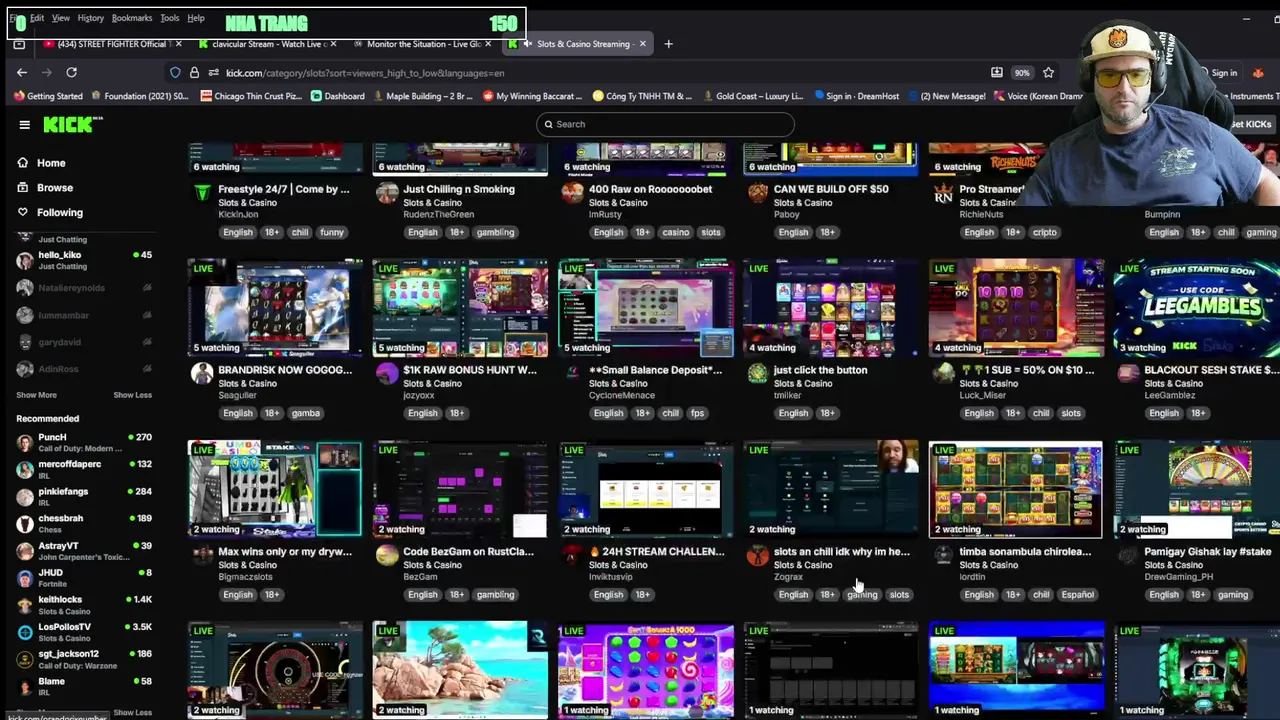Close the STREET FIGHTER Official tab
Image resolution: width=1280 pixels, height=720 pixels.
point(179,44)
